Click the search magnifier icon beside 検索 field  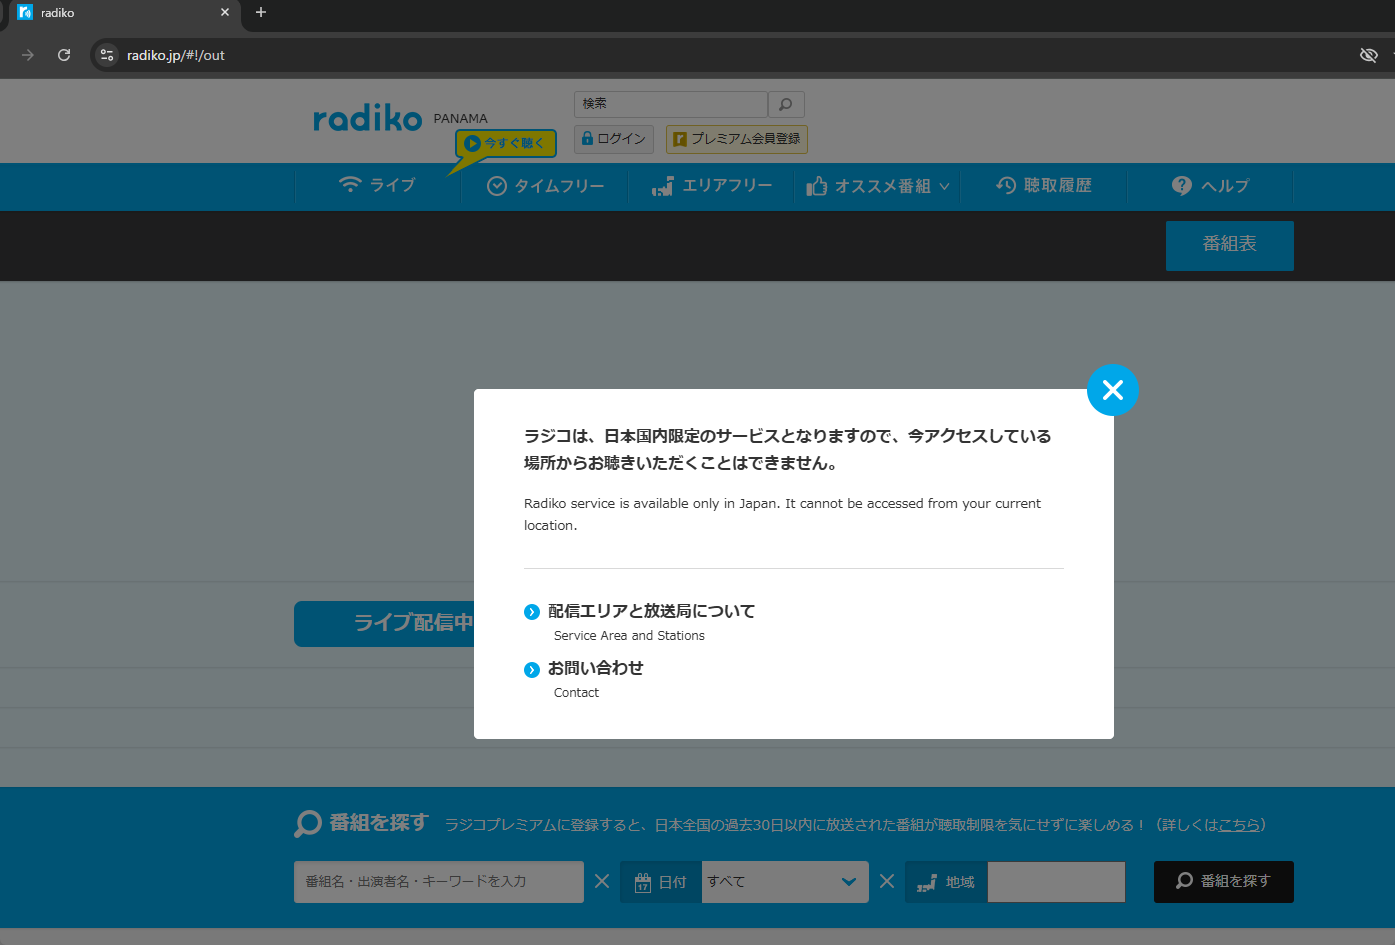pos(786,104)
